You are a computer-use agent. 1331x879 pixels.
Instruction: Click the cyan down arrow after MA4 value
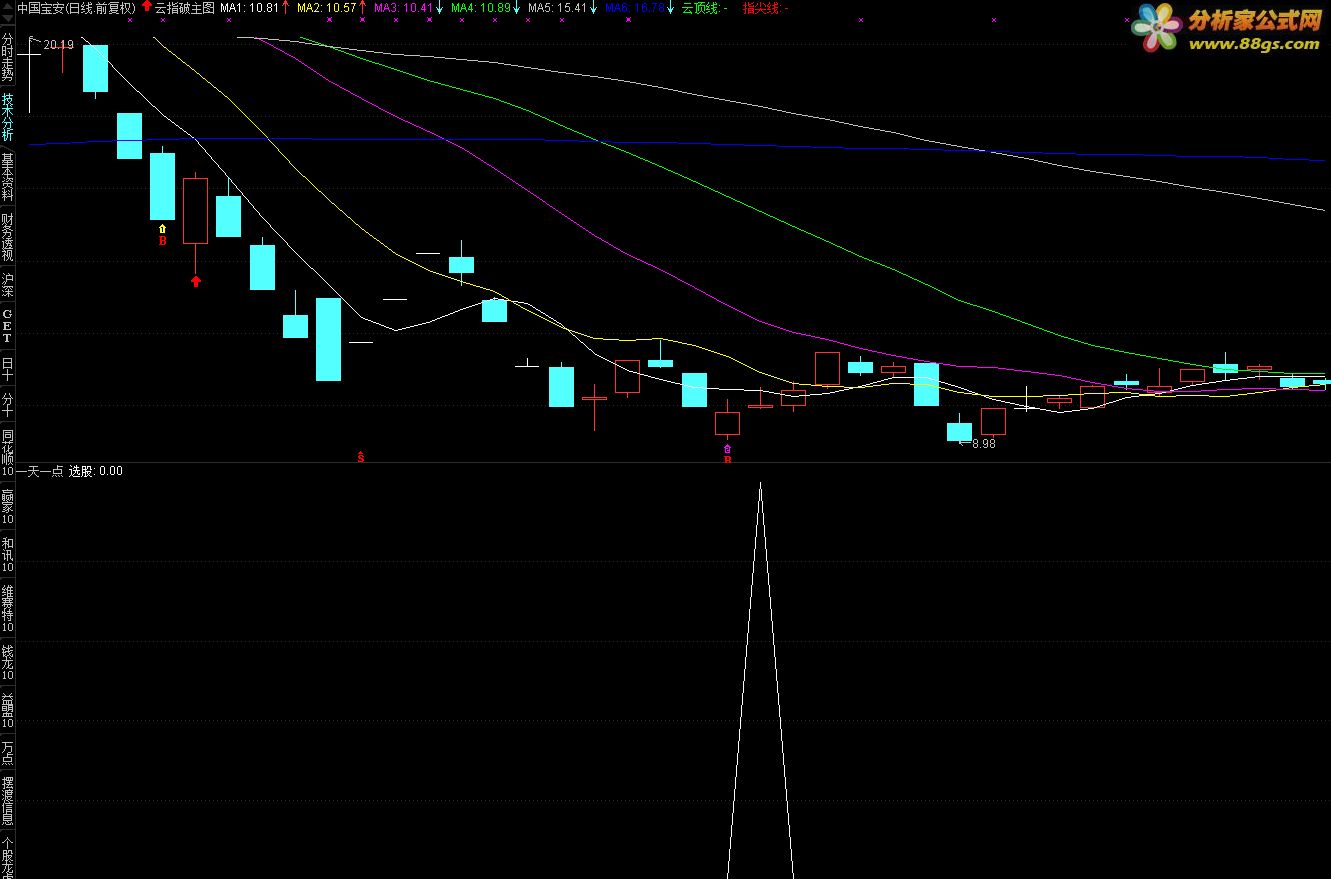pyautogui.click(x=516, y=7)
